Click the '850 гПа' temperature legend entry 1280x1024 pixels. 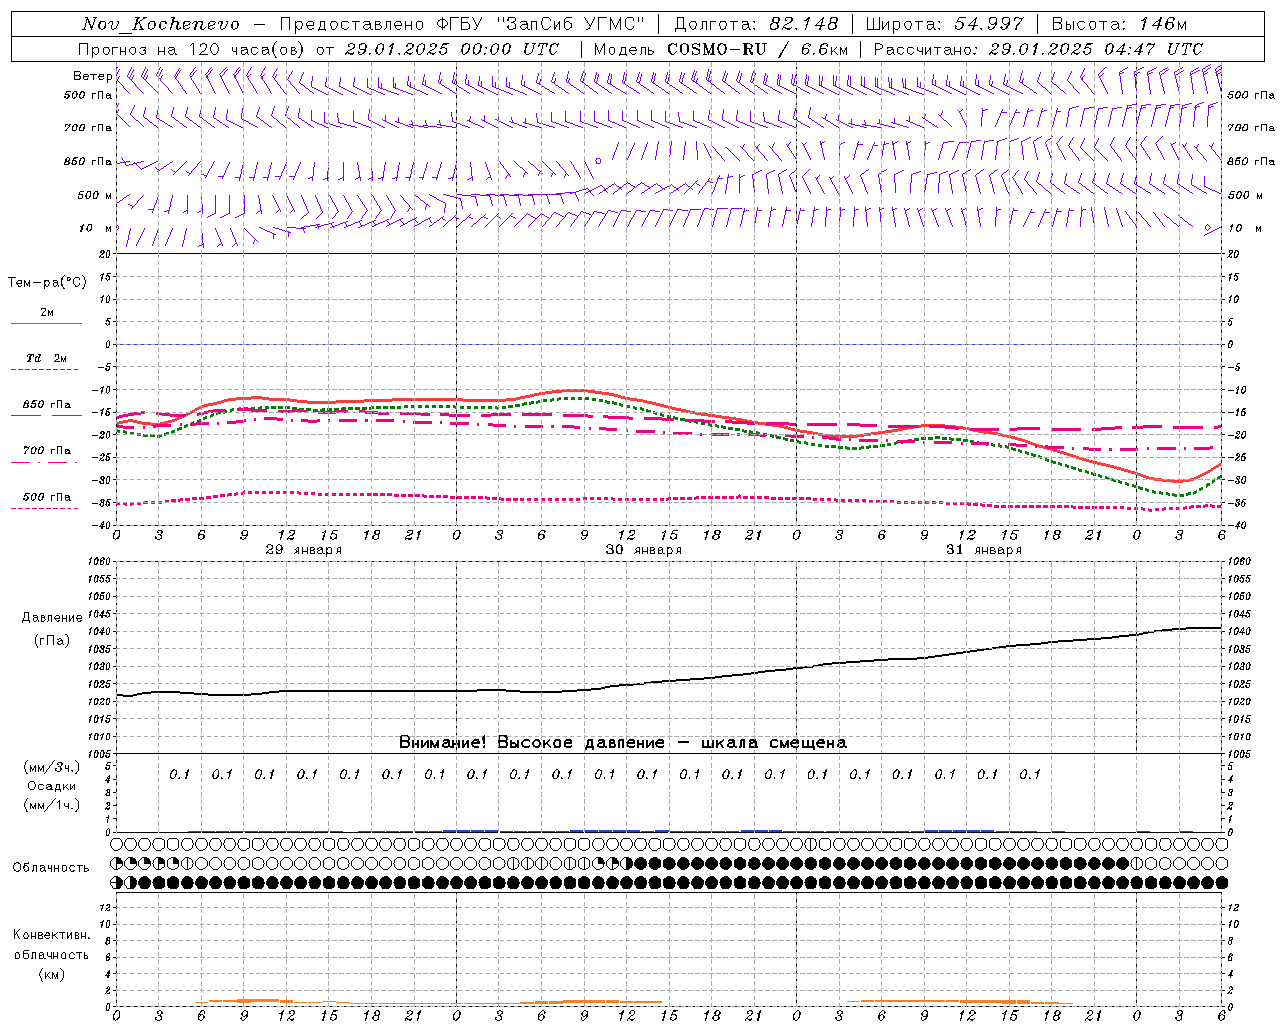(47, 405)
